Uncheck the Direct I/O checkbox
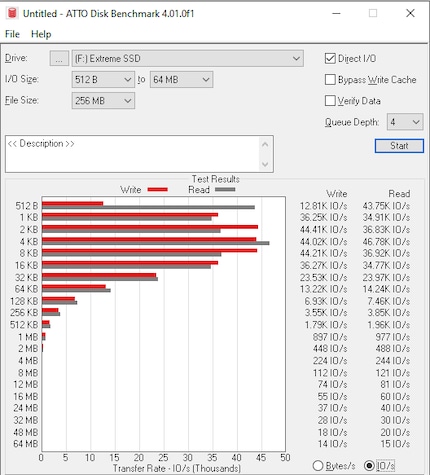This screenshot has width=430, height=475. [x=330, y=59]
